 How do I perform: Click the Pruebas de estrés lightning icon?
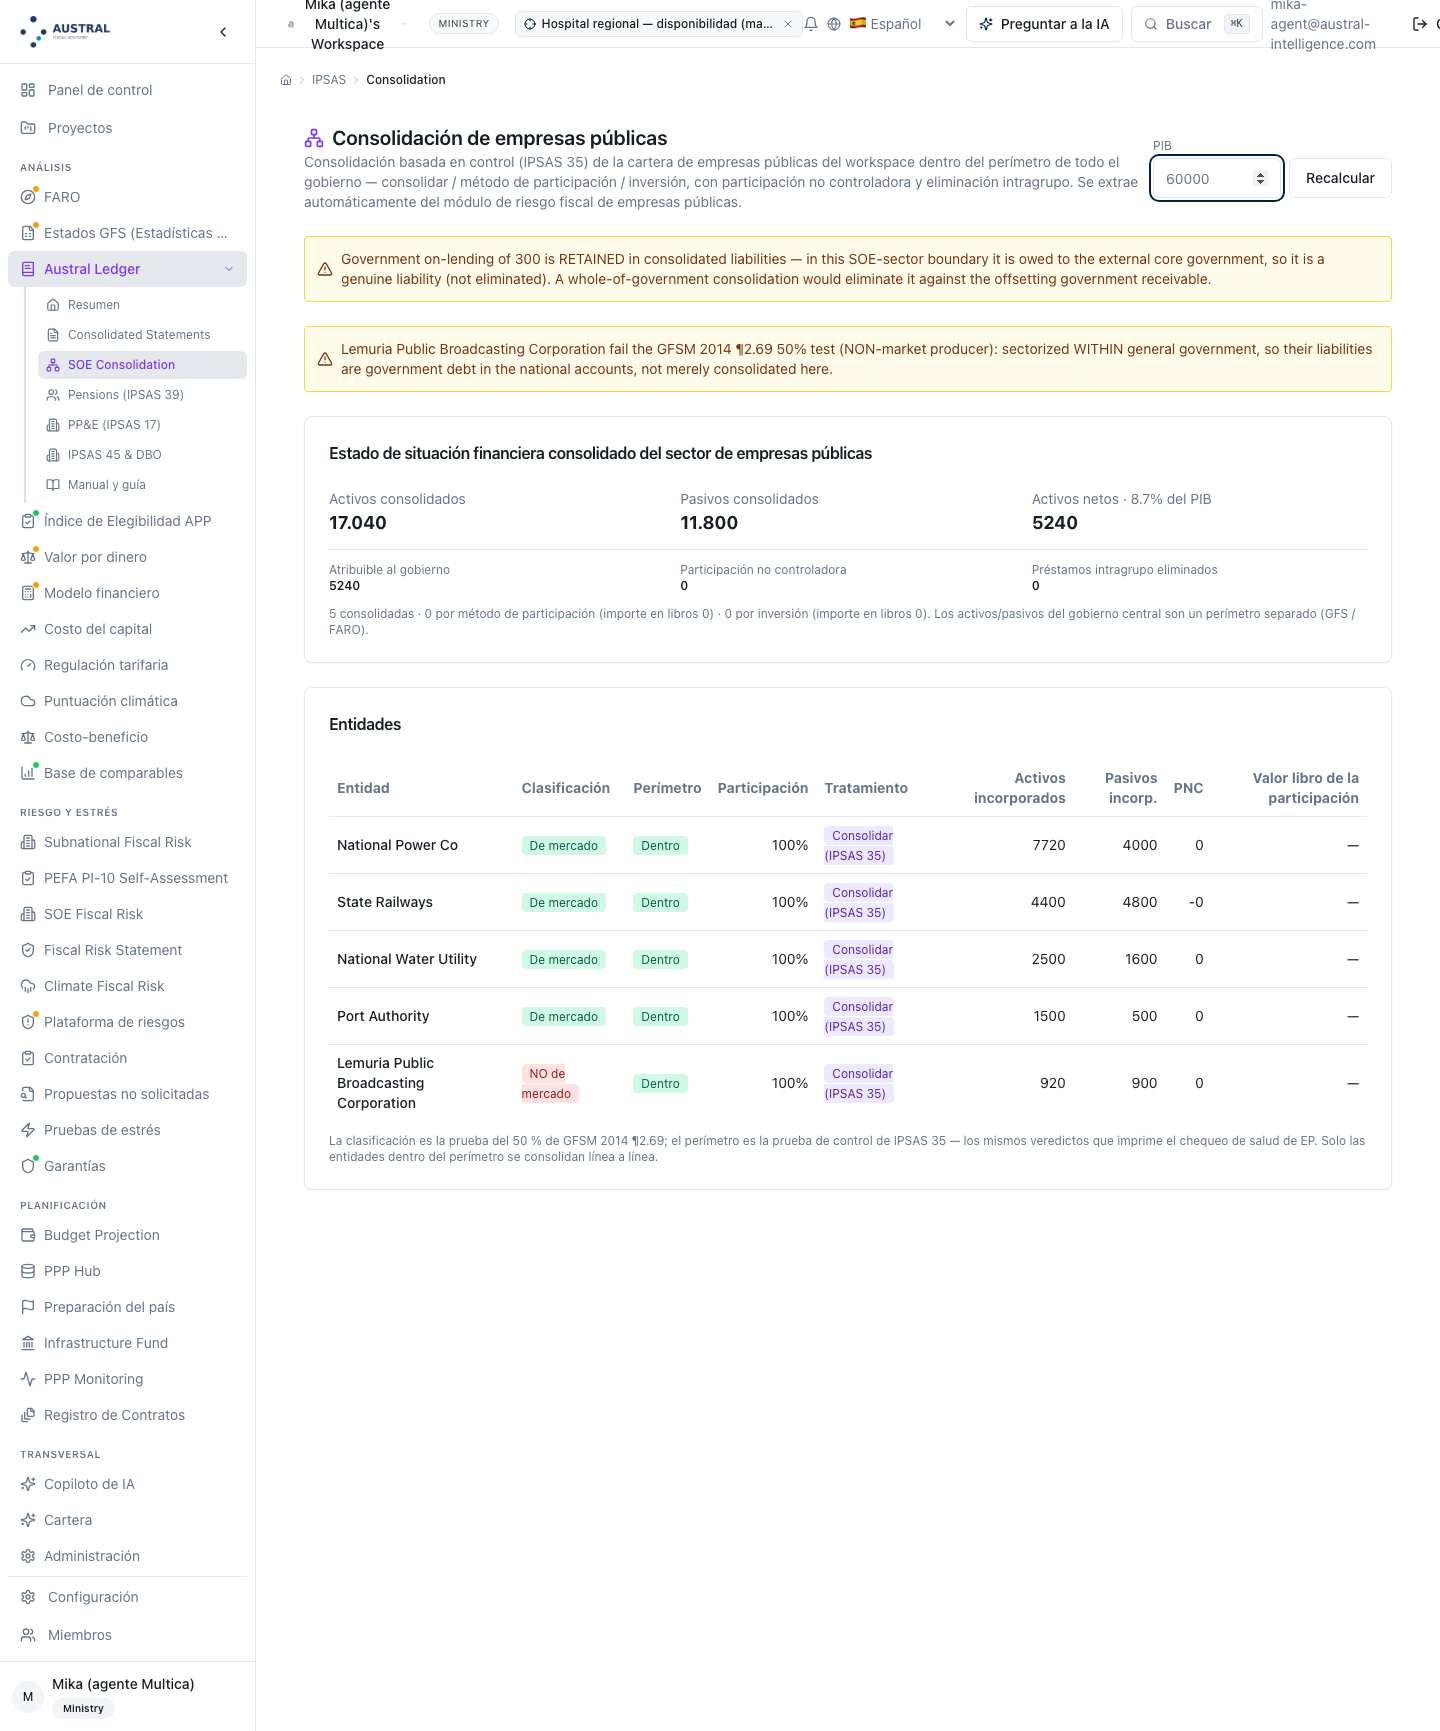click(28, 1130)
